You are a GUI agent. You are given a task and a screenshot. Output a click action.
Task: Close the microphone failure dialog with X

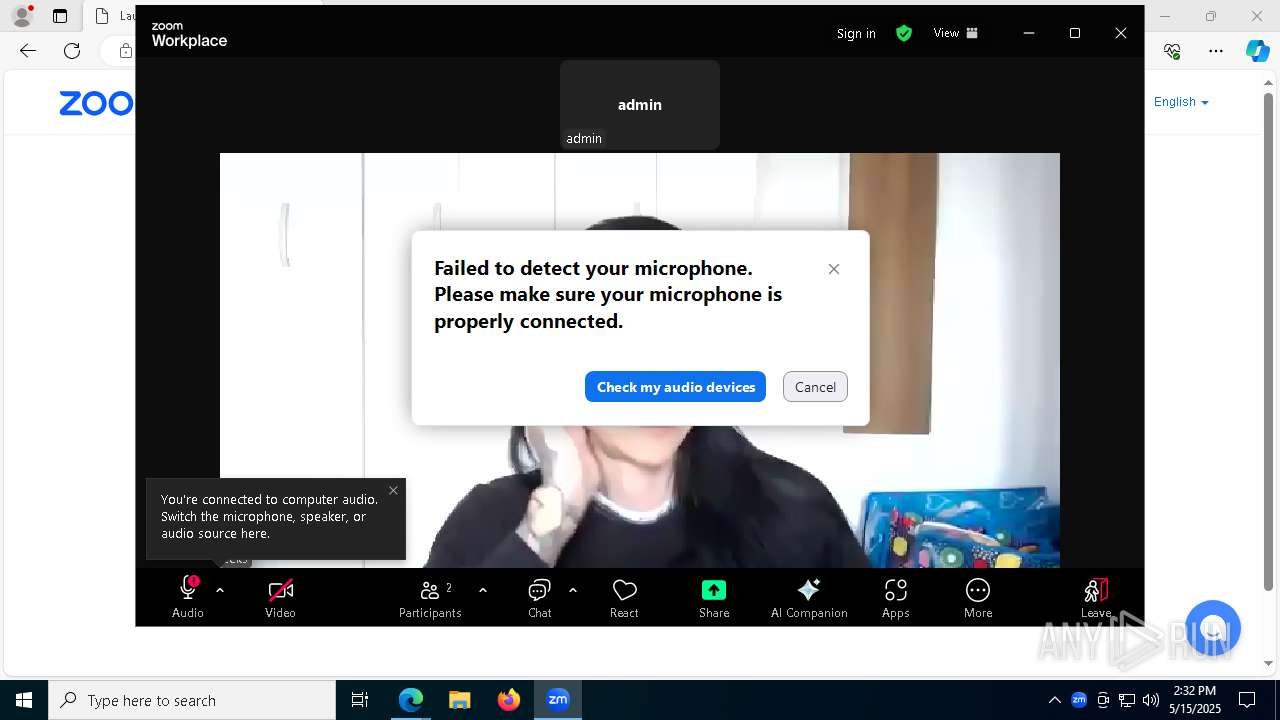click(x=834, y=269)
